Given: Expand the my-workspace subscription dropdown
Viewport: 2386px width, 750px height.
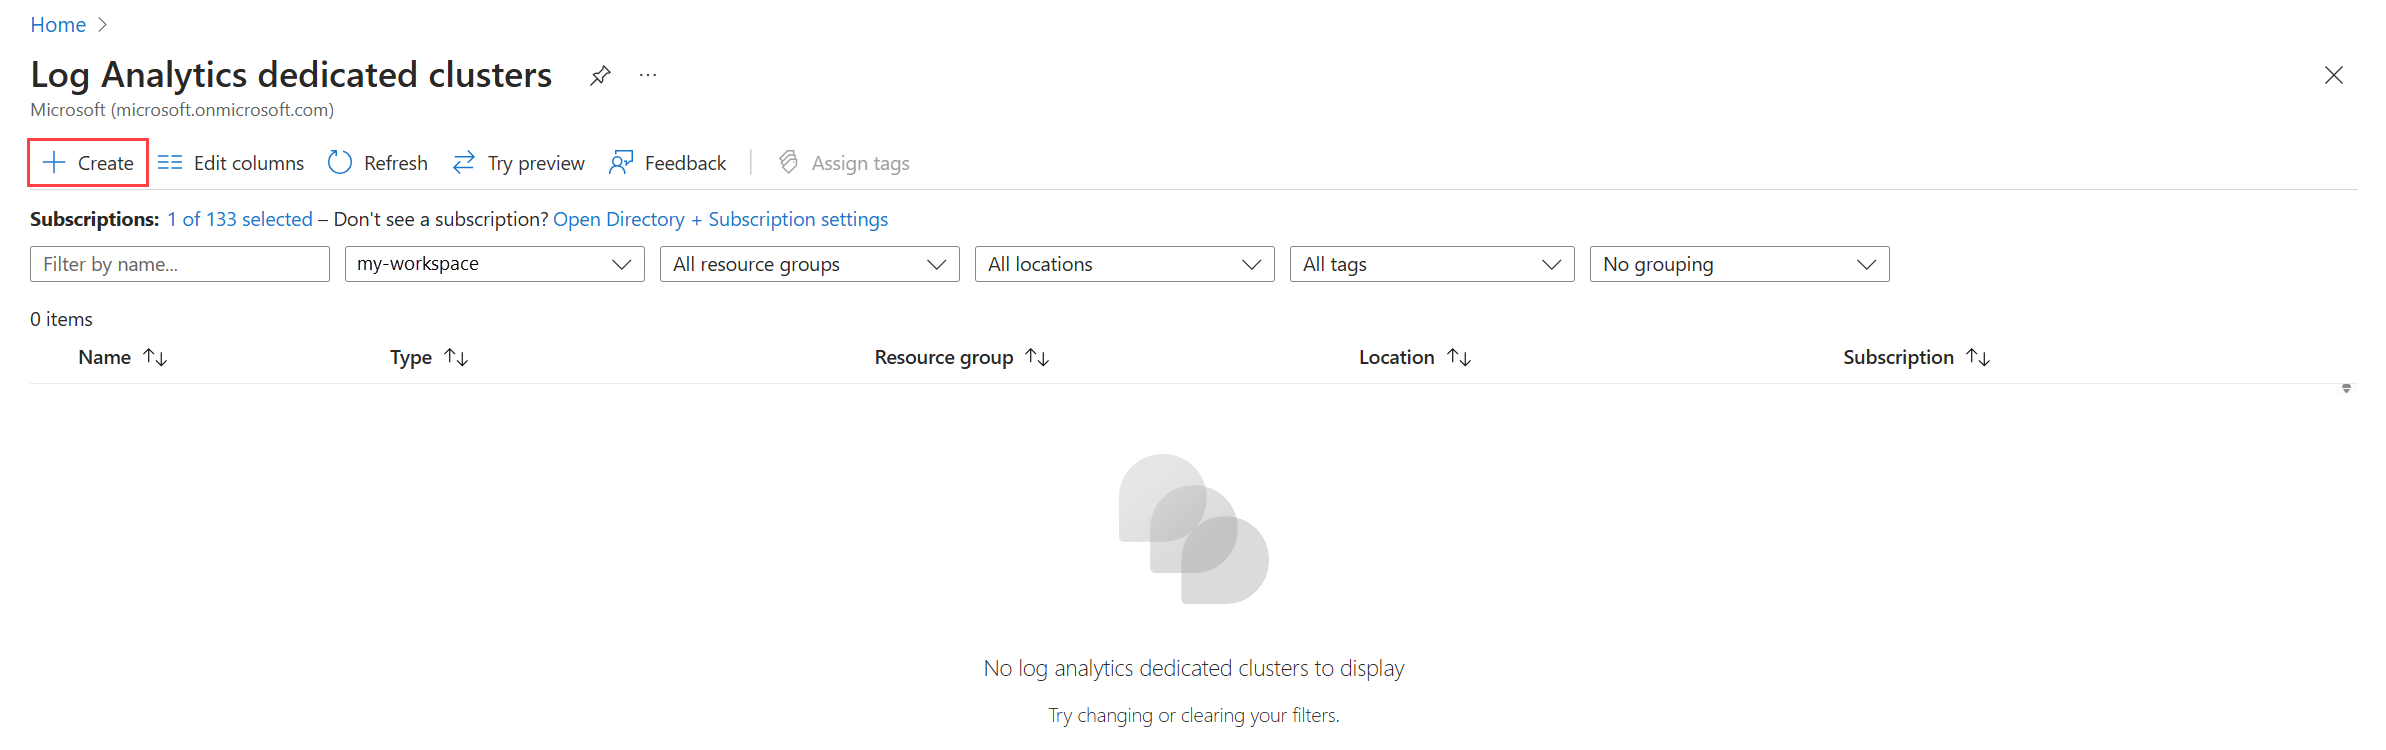Looking at the screenshot, I should pyautogui.click(x=494, y=264).
